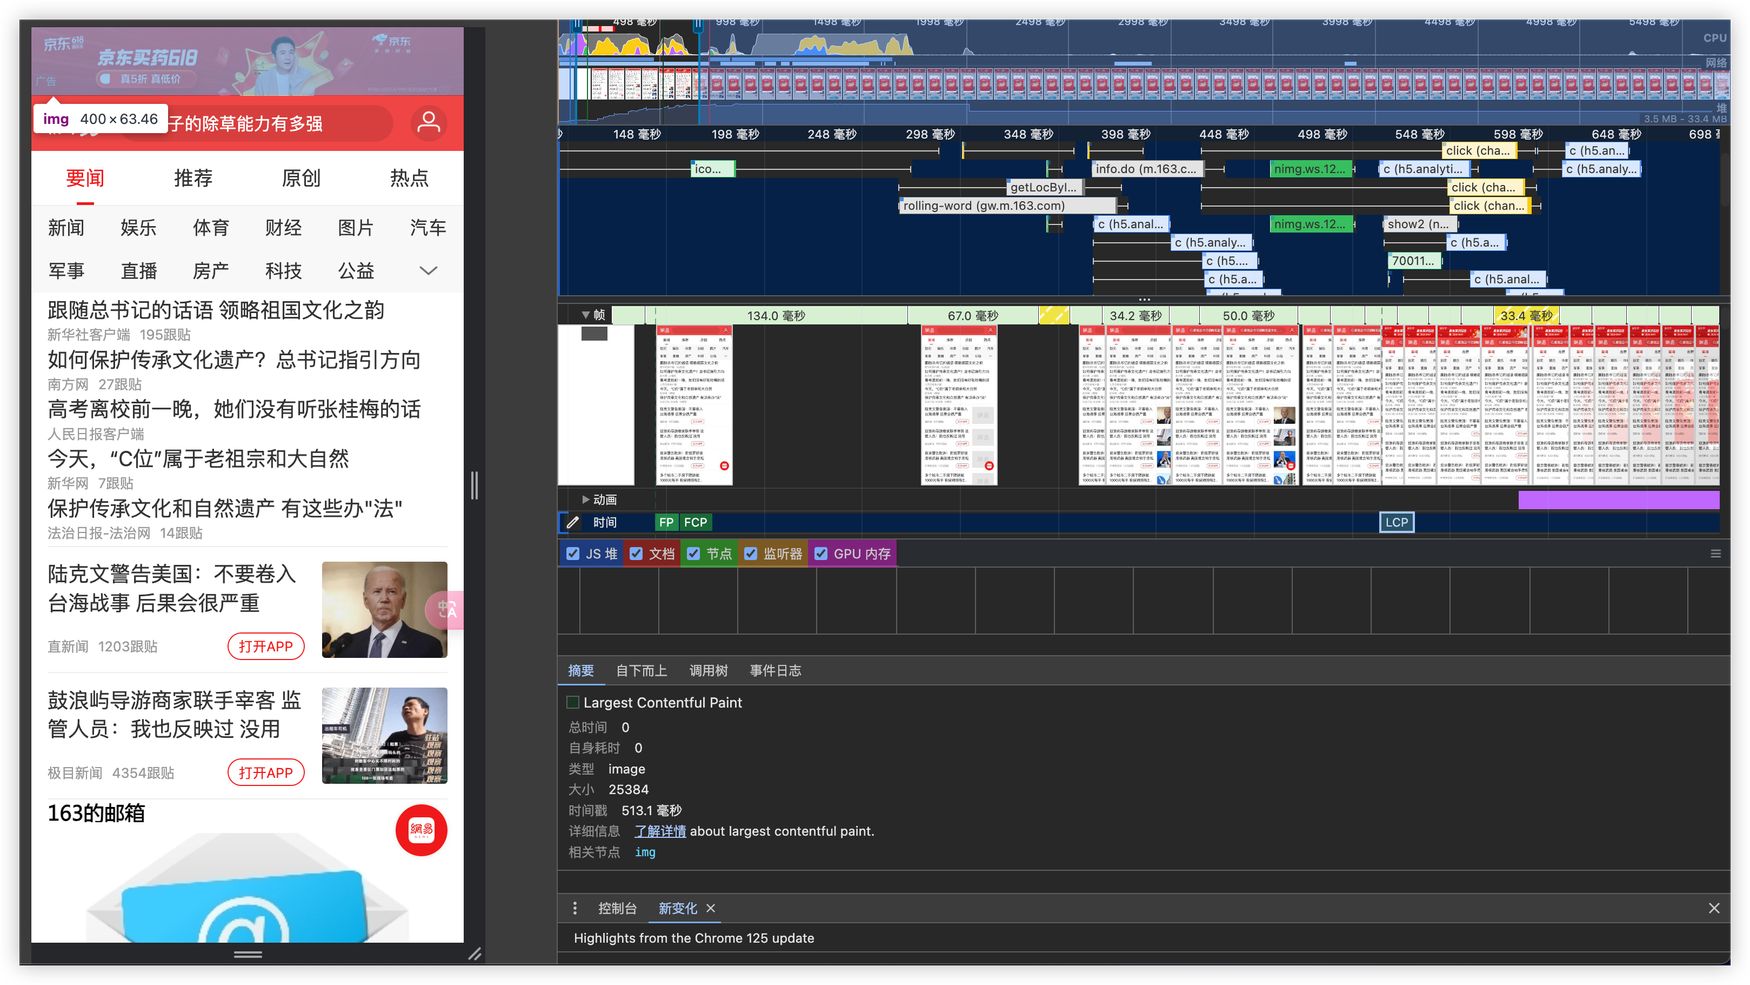Click the LCP timing marker
1750x985 pixels.
point(1396,522)
